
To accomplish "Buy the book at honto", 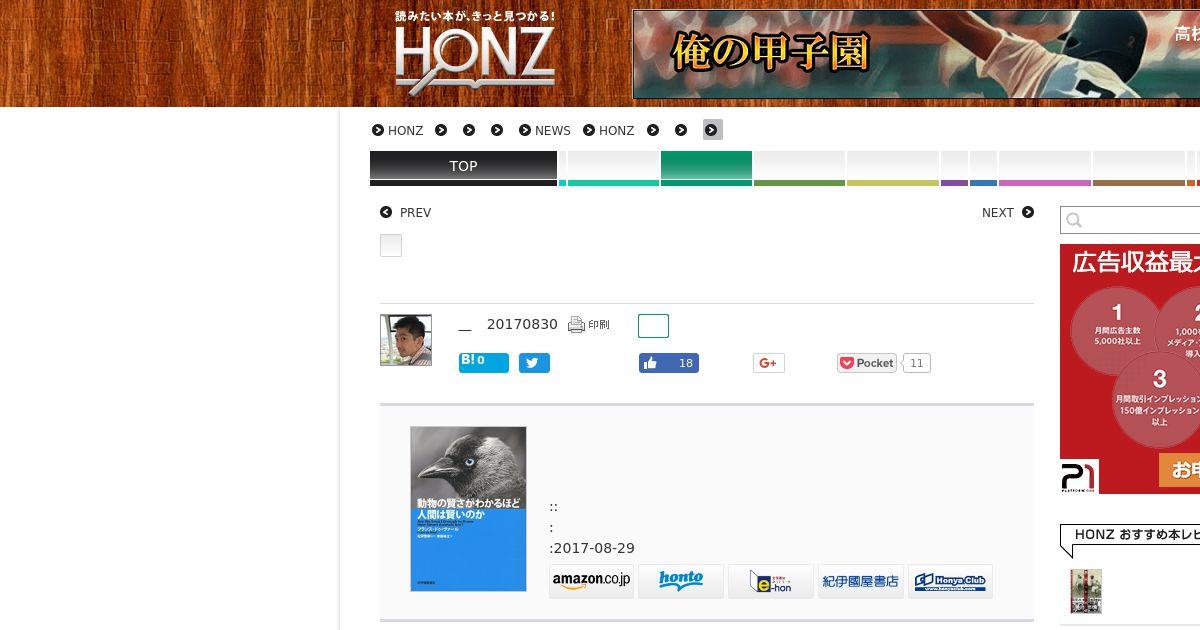I will click(x=681, y=581).
